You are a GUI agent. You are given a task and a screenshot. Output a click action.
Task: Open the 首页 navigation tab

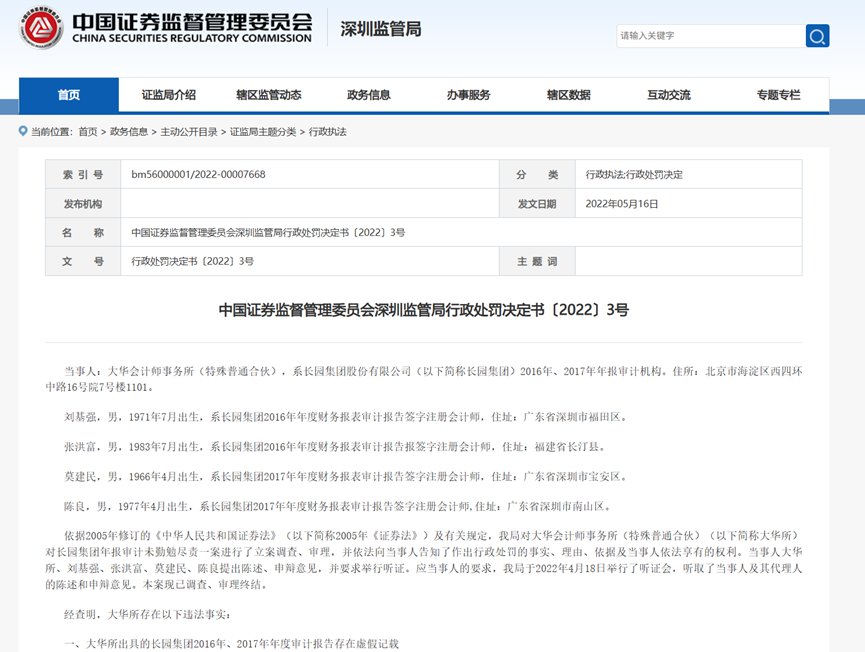[69, 95]
